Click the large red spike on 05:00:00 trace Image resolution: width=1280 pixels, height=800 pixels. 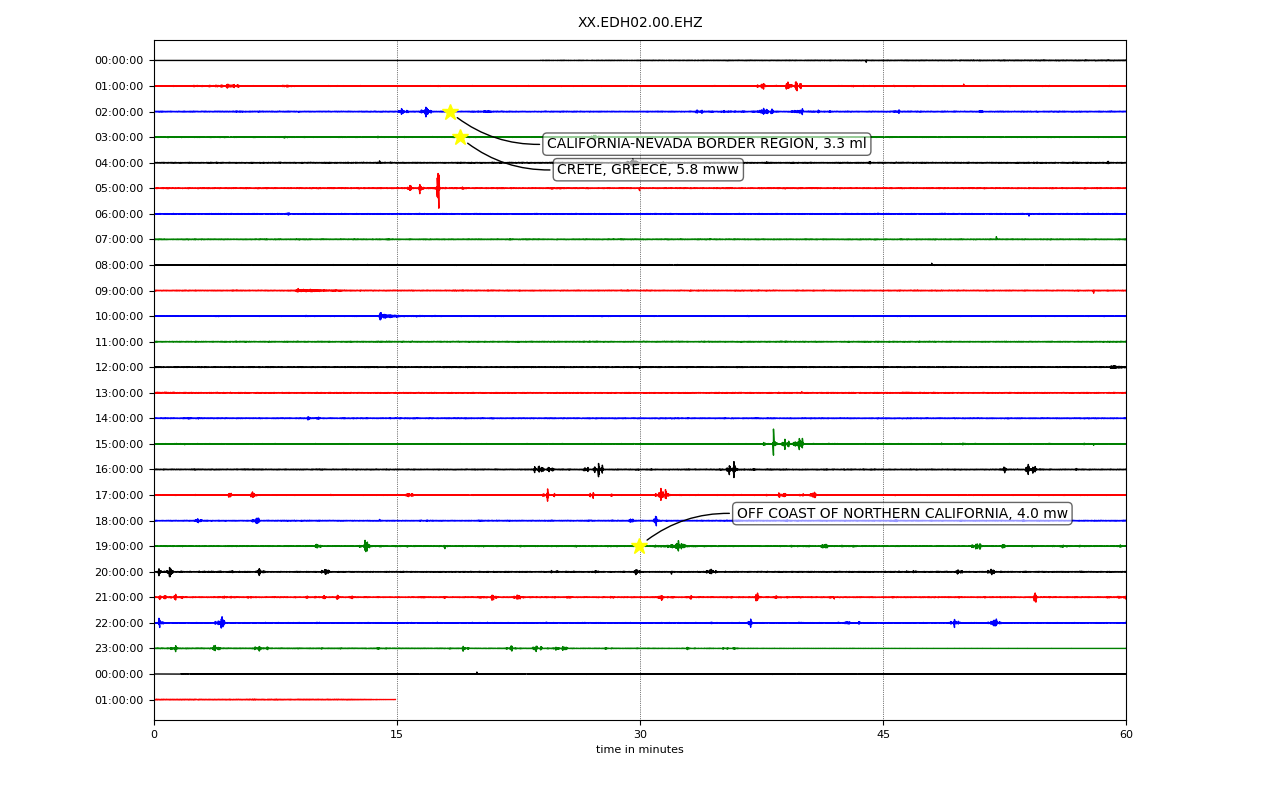[438, 189]
